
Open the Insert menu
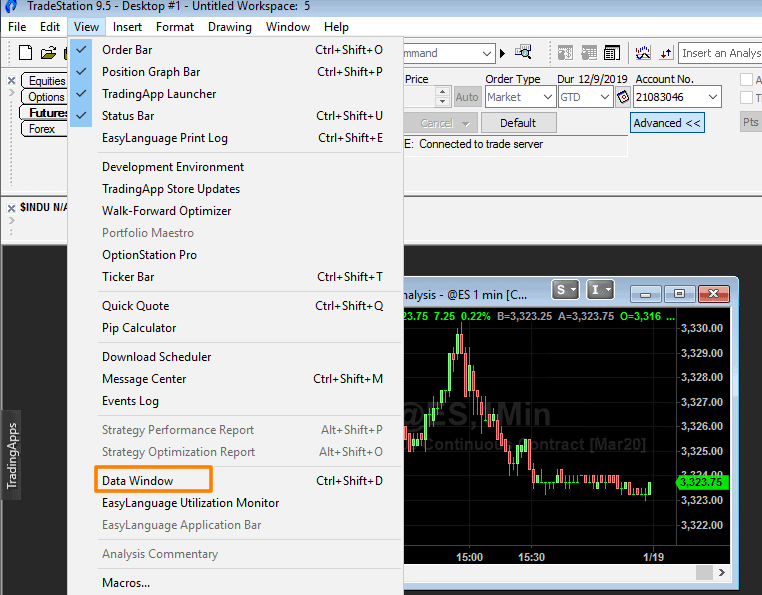pos(127,27)
